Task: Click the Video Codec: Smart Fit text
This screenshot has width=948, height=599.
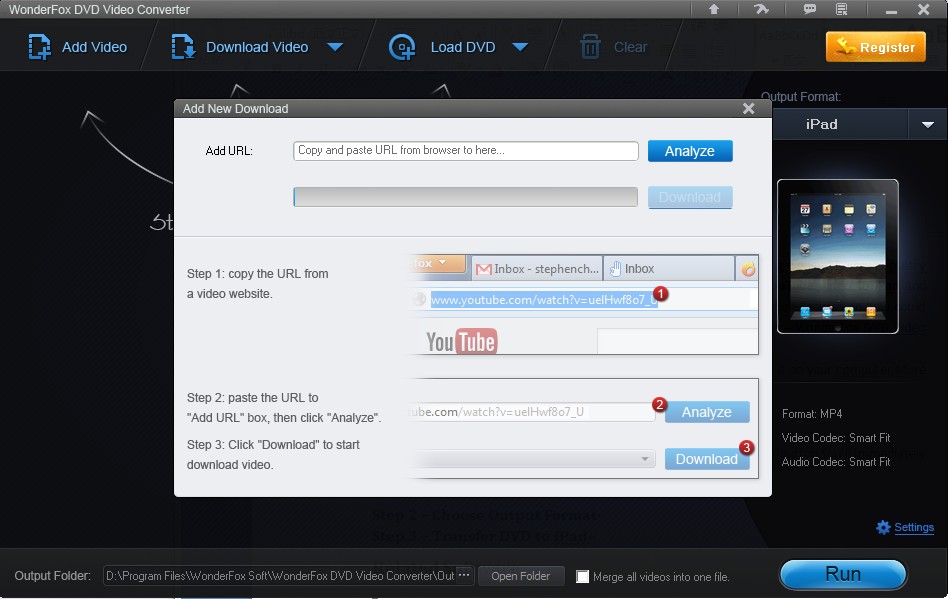Action: pyautogui.click(x=836, y=438)
